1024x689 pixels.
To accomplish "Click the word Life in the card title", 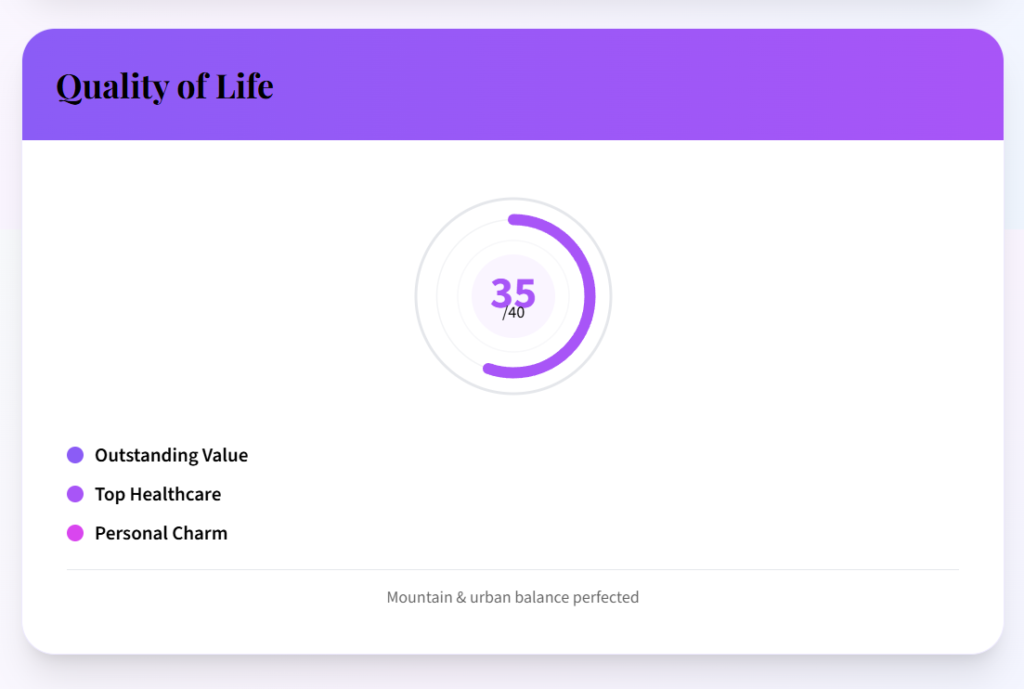I will [x=245, y=86].
